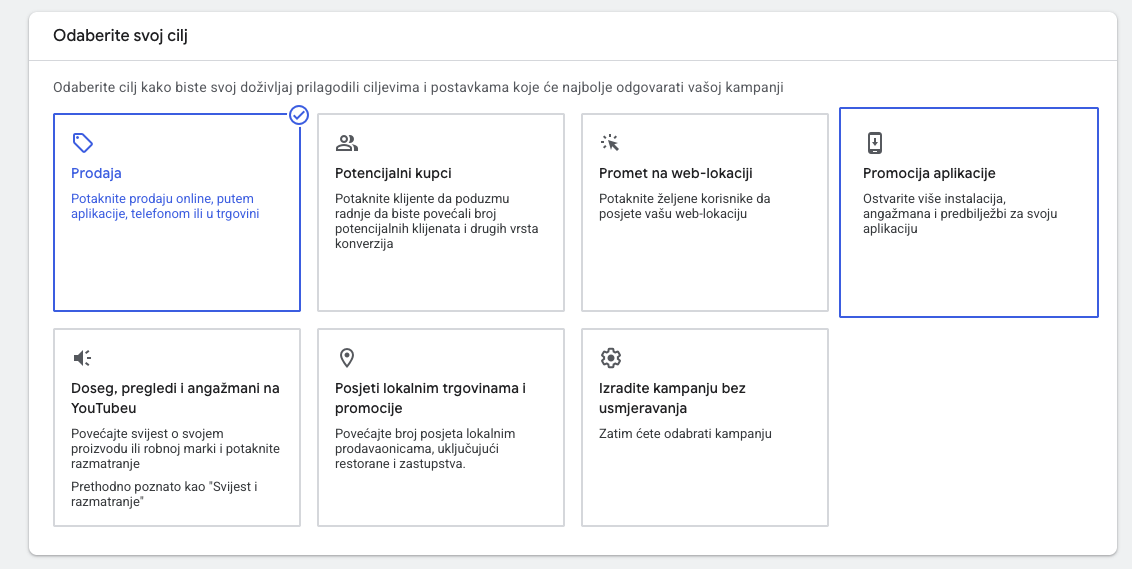Choose the Potencijalni kupci goal title

coord(393,173)
